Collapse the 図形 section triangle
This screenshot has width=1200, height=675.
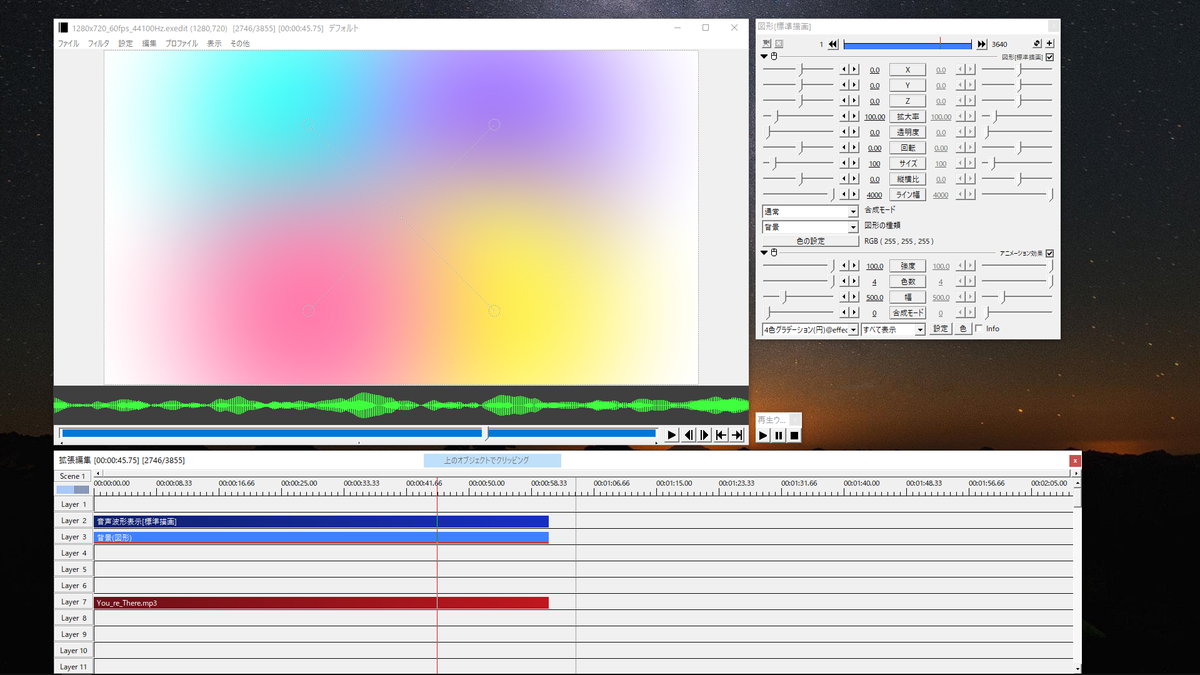click(x=765, y=57)
